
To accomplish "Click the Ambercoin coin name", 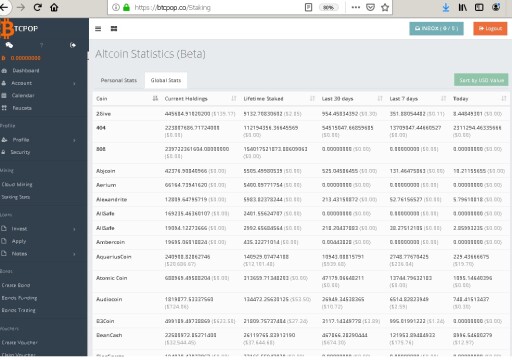I will tap(110, 242).
